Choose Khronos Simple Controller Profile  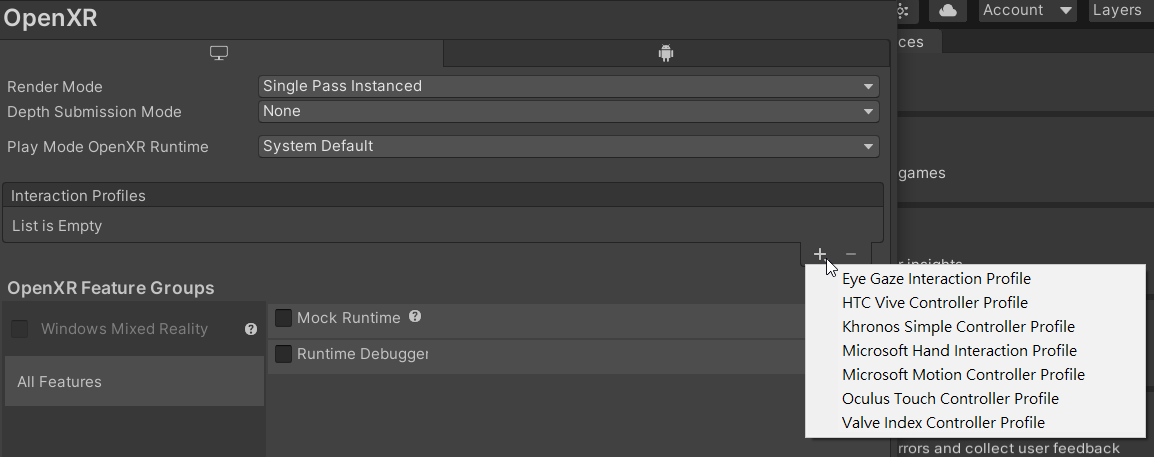pyautogui.click(x=975, y=327)
